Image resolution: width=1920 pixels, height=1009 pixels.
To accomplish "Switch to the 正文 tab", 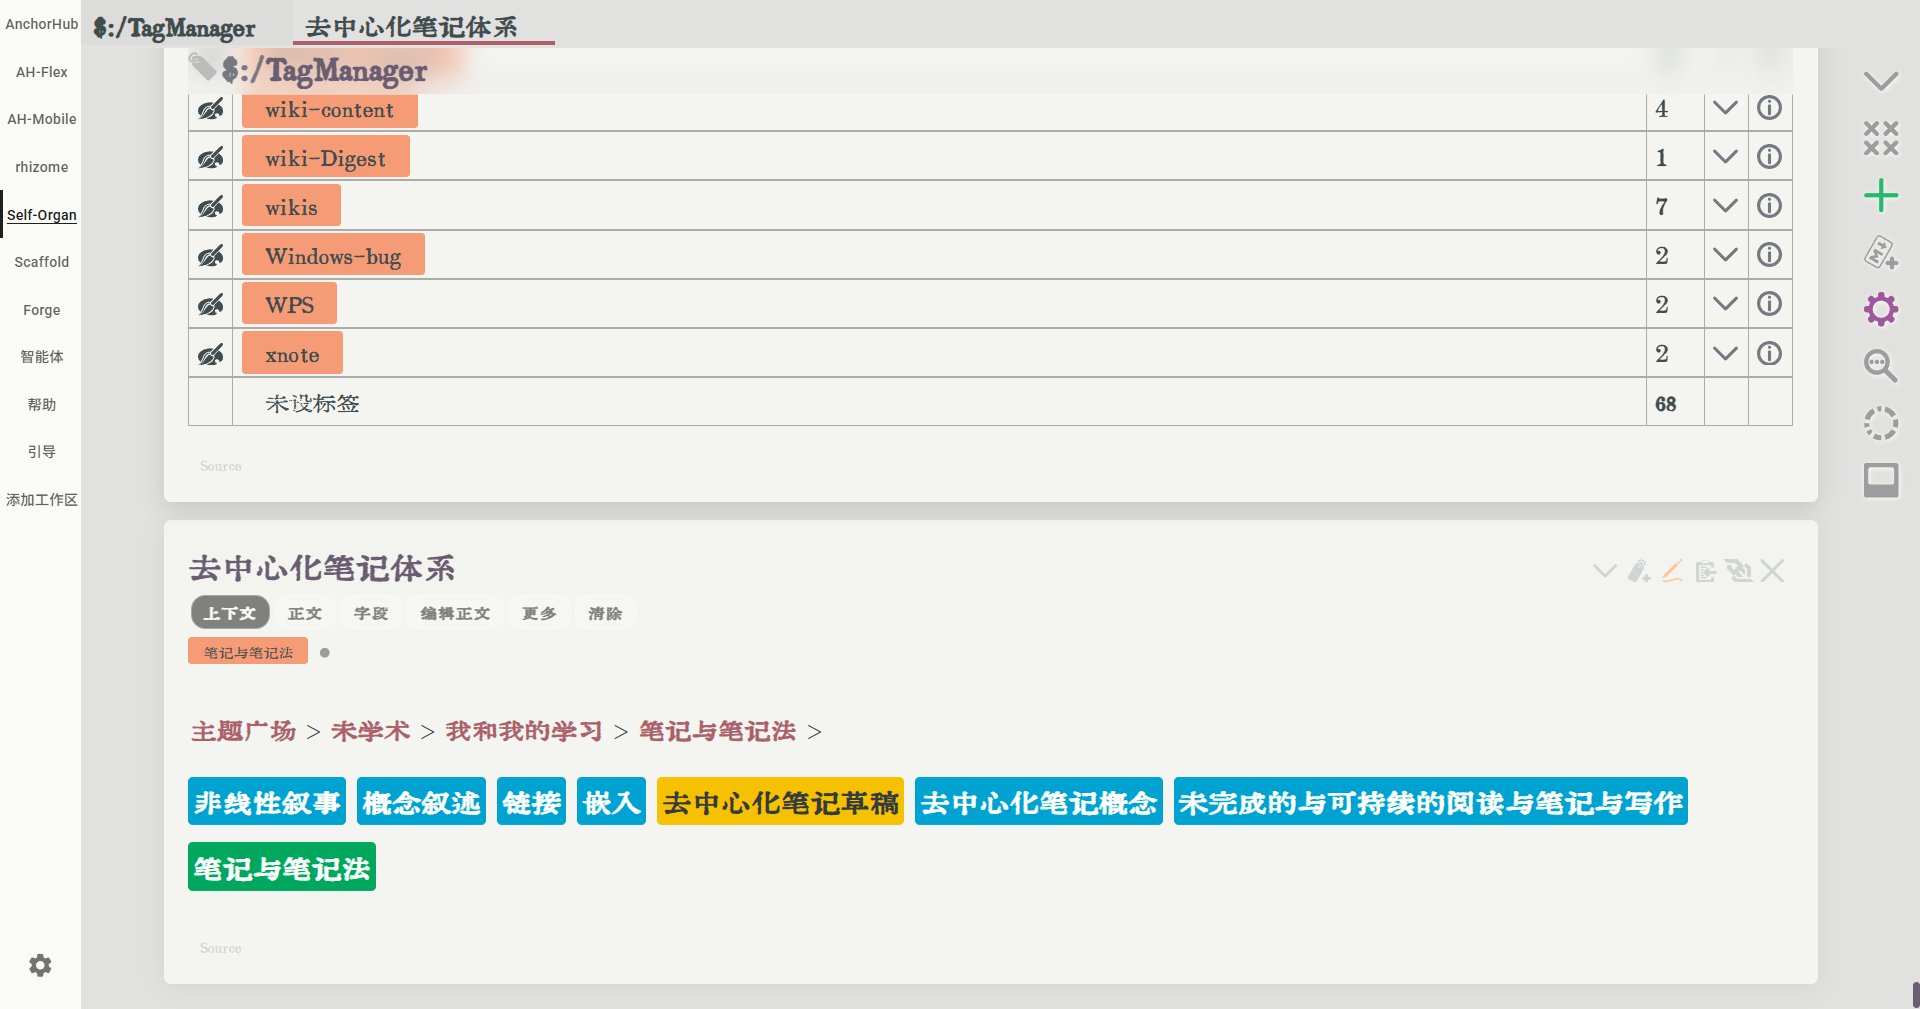I will click(305, 612).
